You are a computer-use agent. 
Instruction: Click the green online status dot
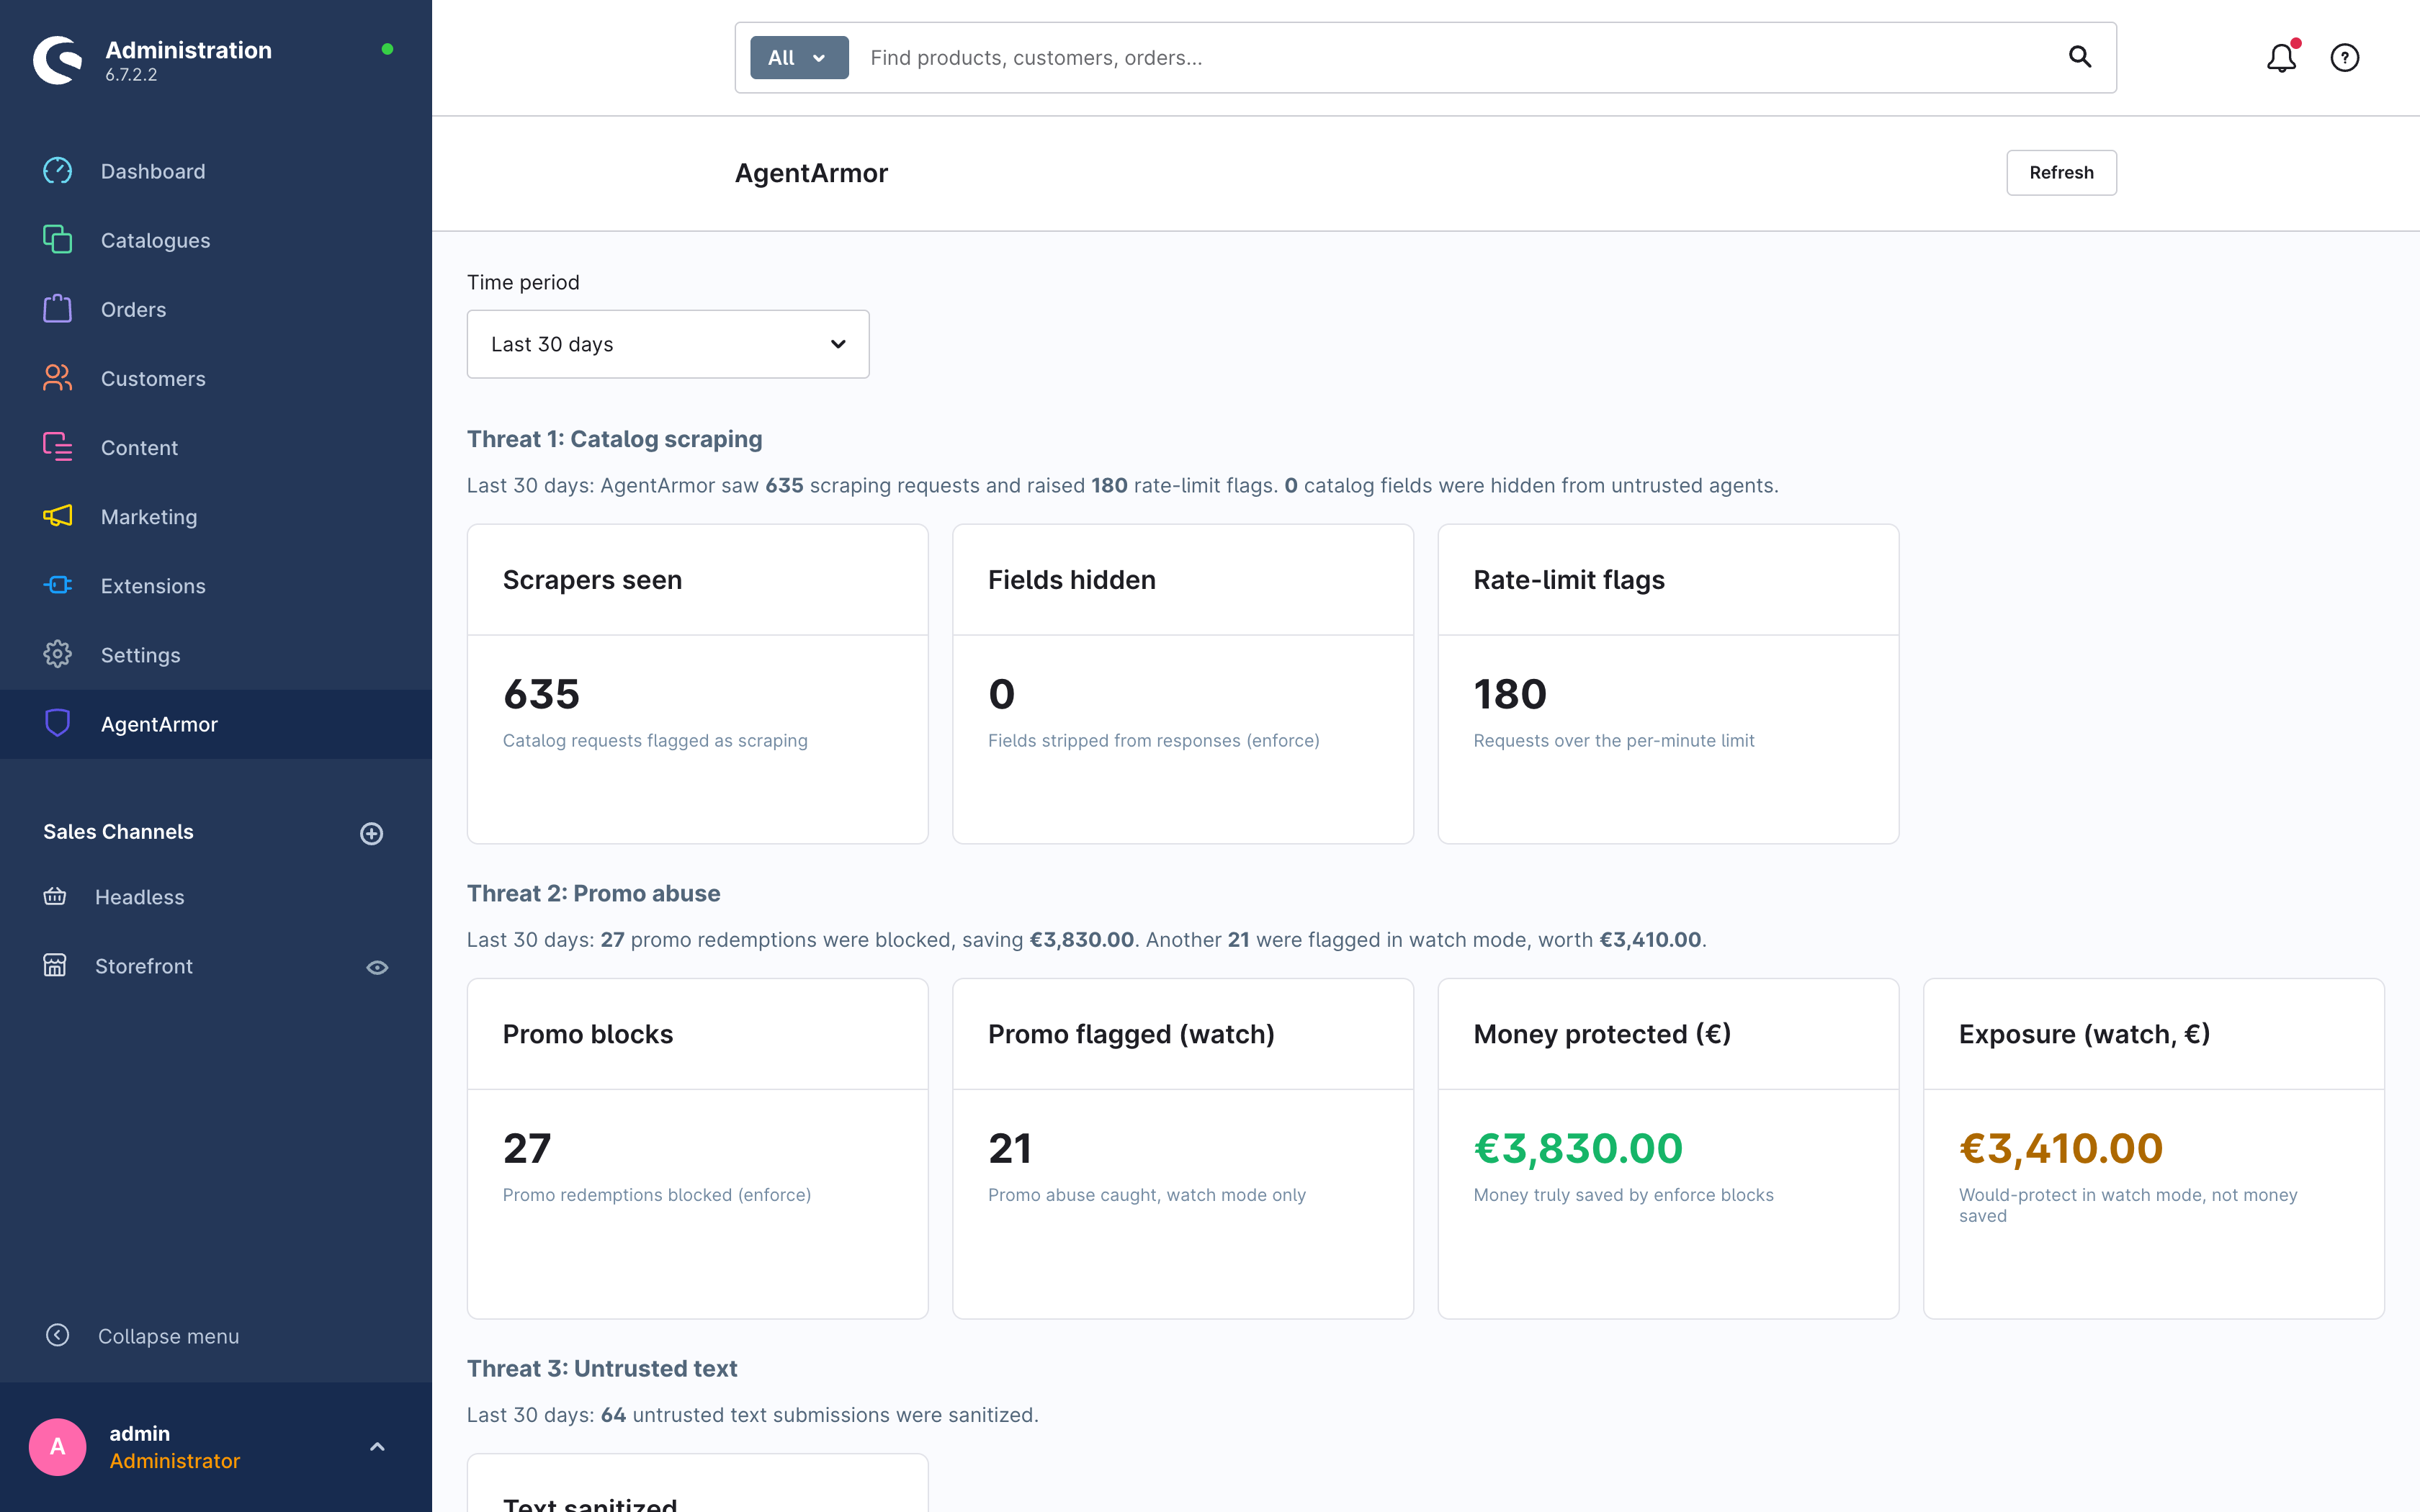(x=387, y=49)
